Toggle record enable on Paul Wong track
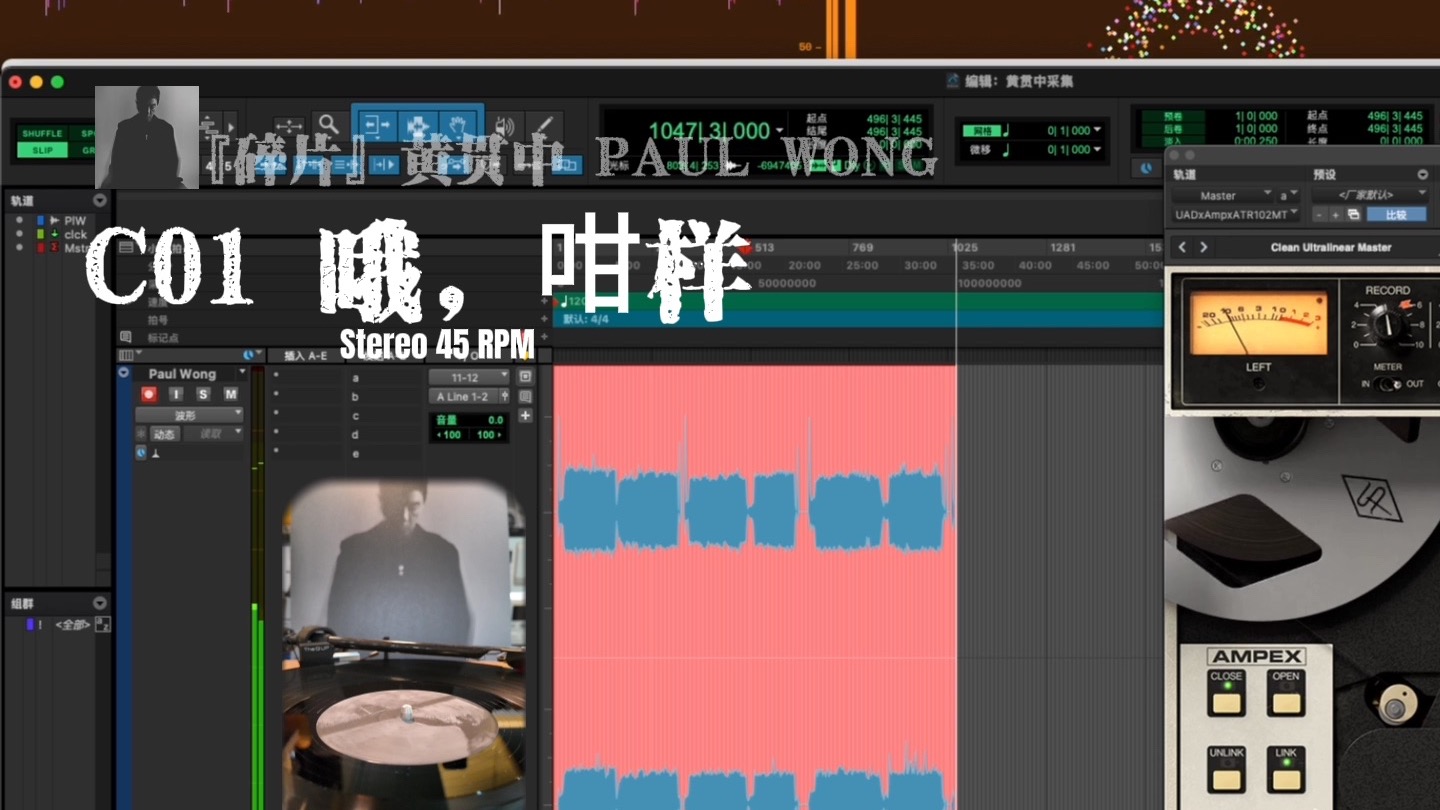This screenshot has width=1440, height=810. (x=148, y=394)
